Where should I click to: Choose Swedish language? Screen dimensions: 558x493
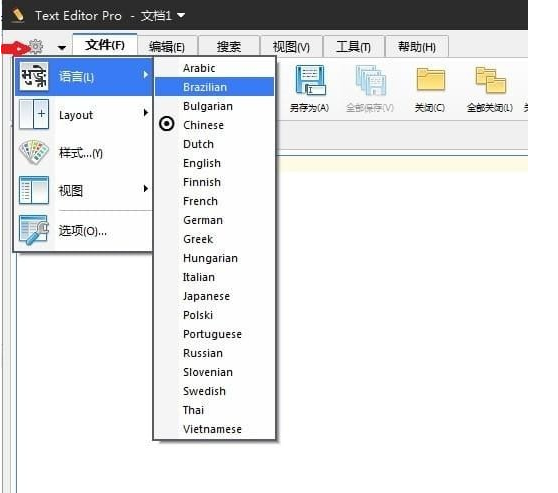pos(215,391)
